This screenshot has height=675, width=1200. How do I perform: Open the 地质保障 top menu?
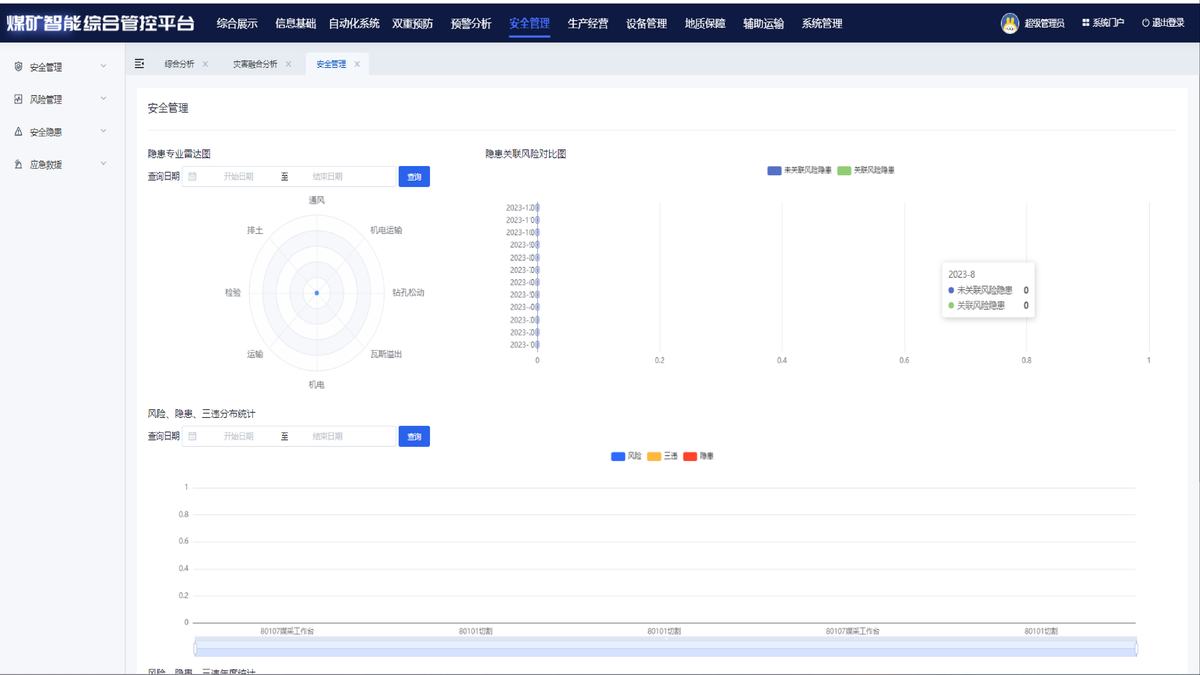[x=705, y=23]
